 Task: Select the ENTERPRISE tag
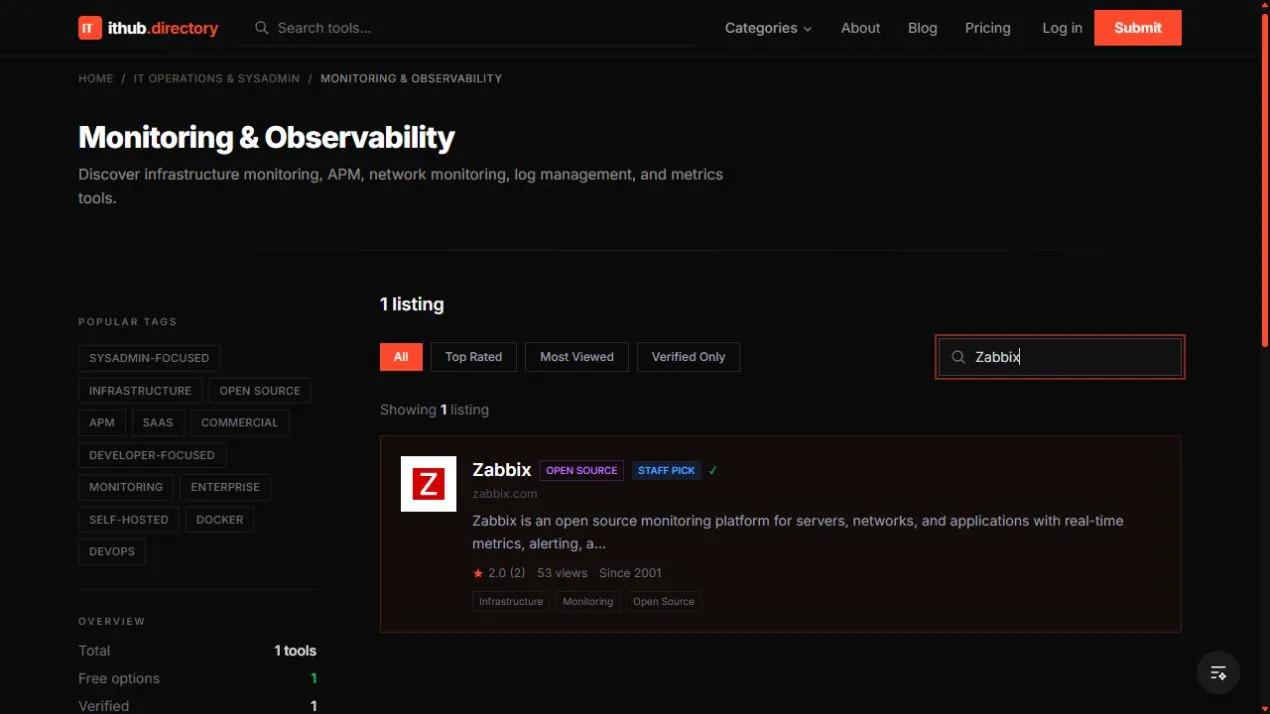(225, 487)
